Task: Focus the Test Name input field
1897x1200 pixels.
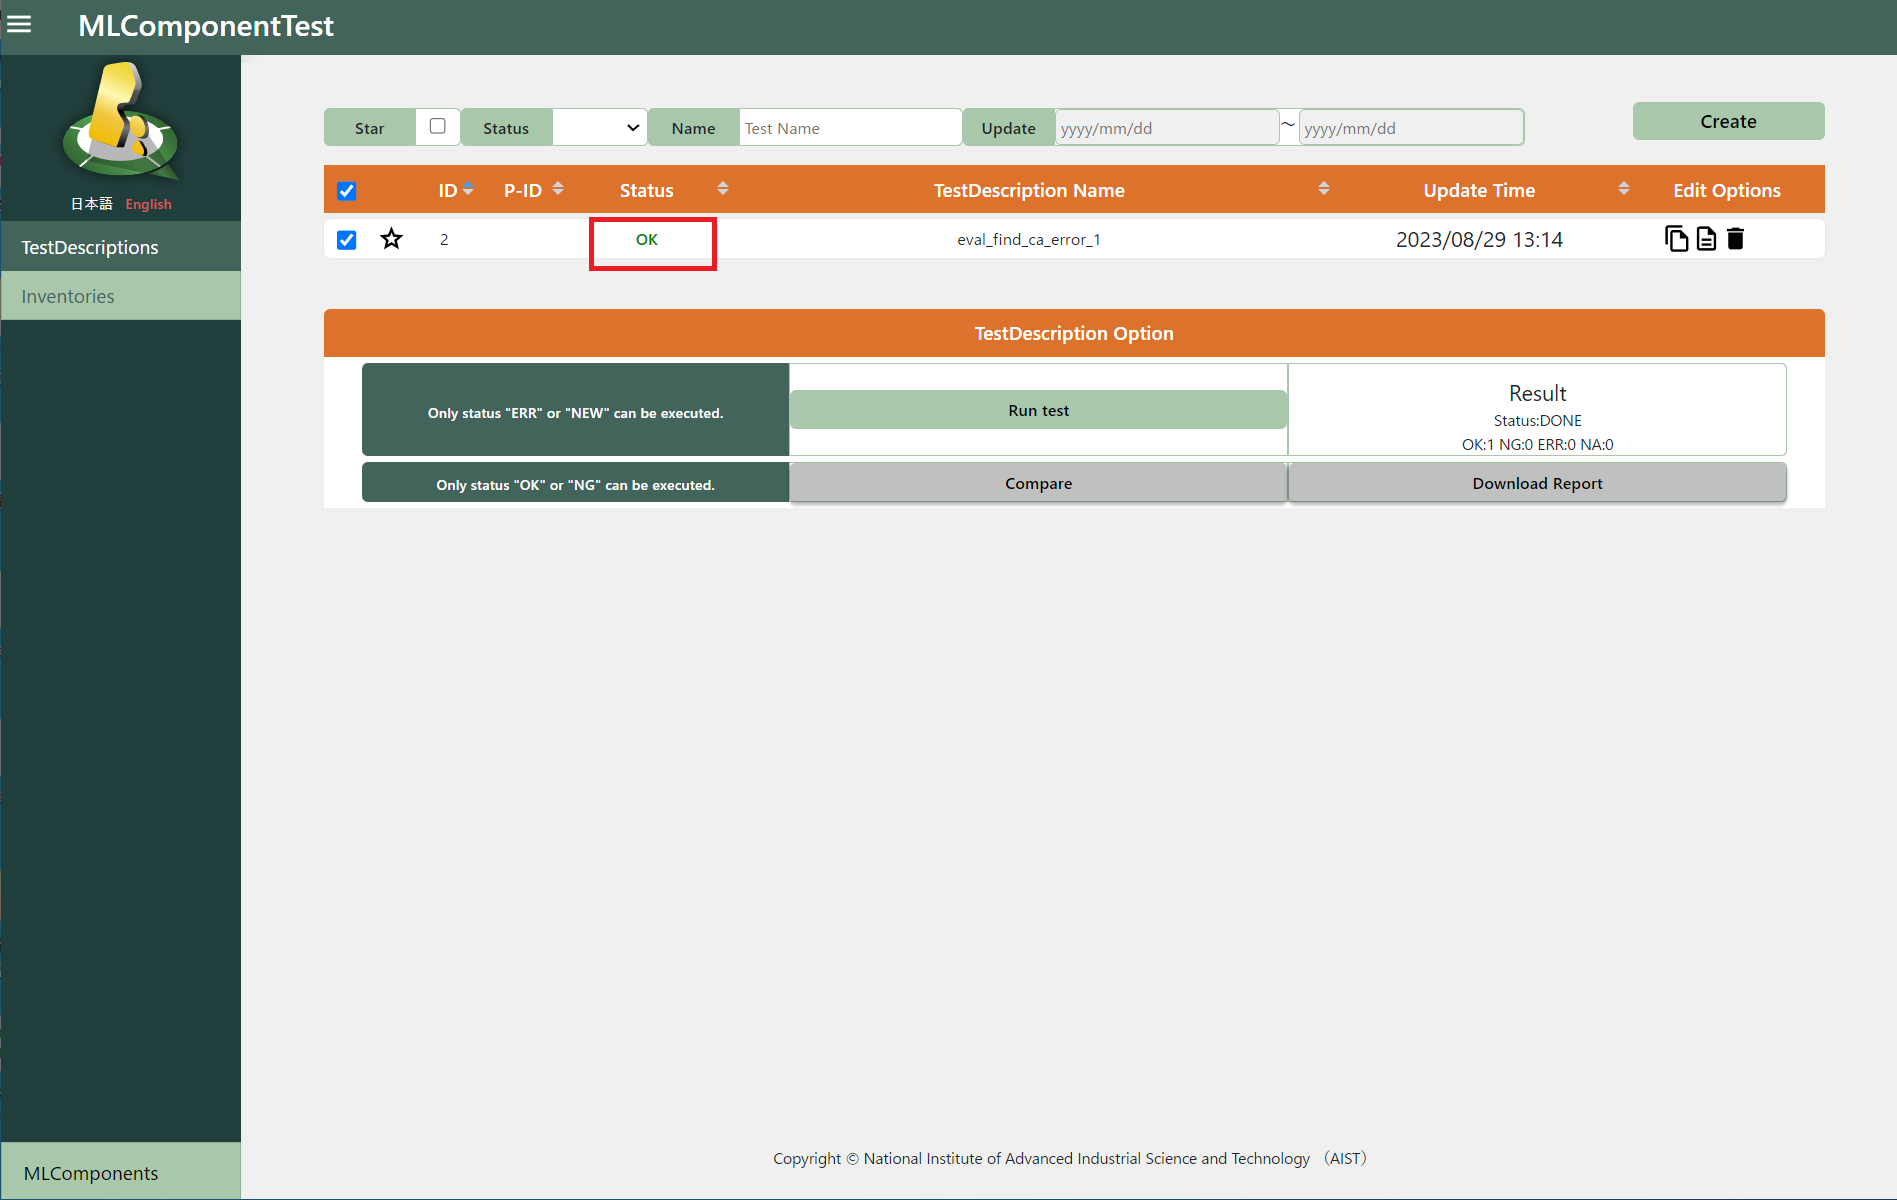Action: pyautogui.click(x=849, y=128)
